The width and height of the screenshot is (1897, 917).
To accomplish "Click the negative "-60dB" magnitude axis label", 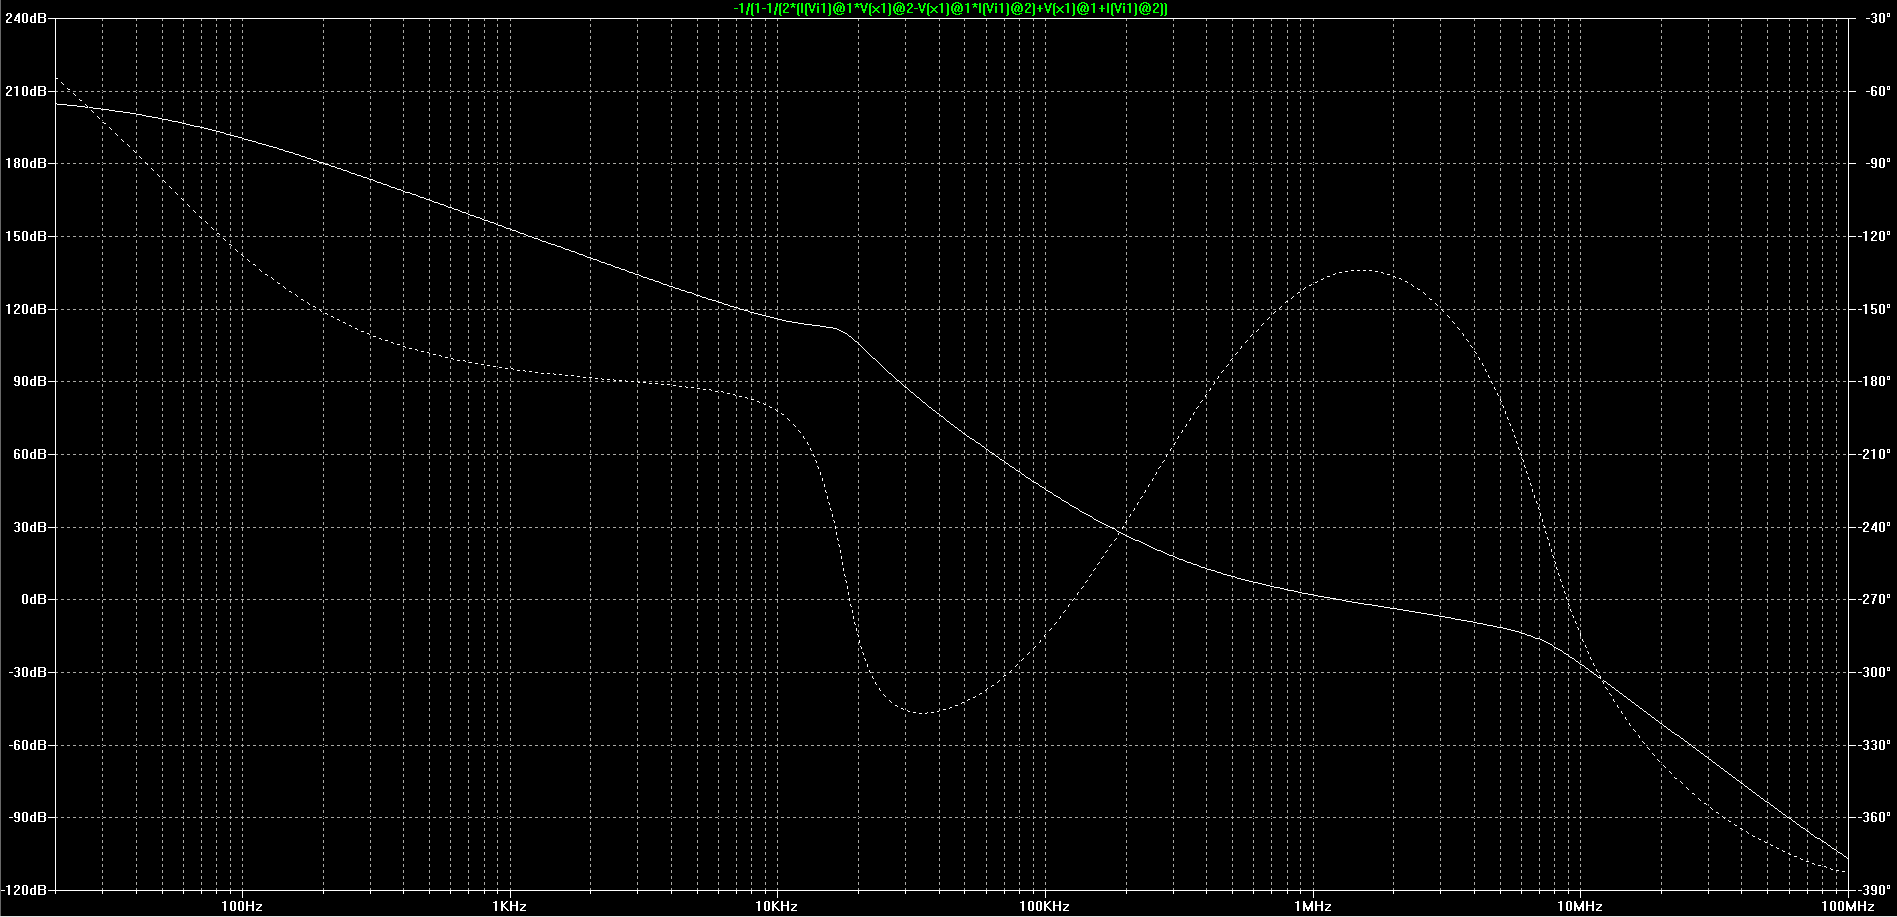I will click(26, 745).
